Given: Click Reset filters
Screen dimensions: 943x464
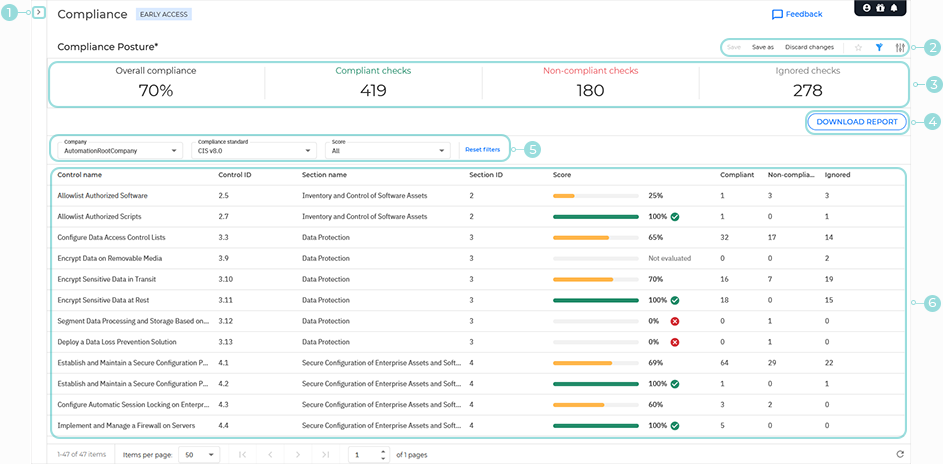Looking at the screenshot, I should (x=482, y=150).
